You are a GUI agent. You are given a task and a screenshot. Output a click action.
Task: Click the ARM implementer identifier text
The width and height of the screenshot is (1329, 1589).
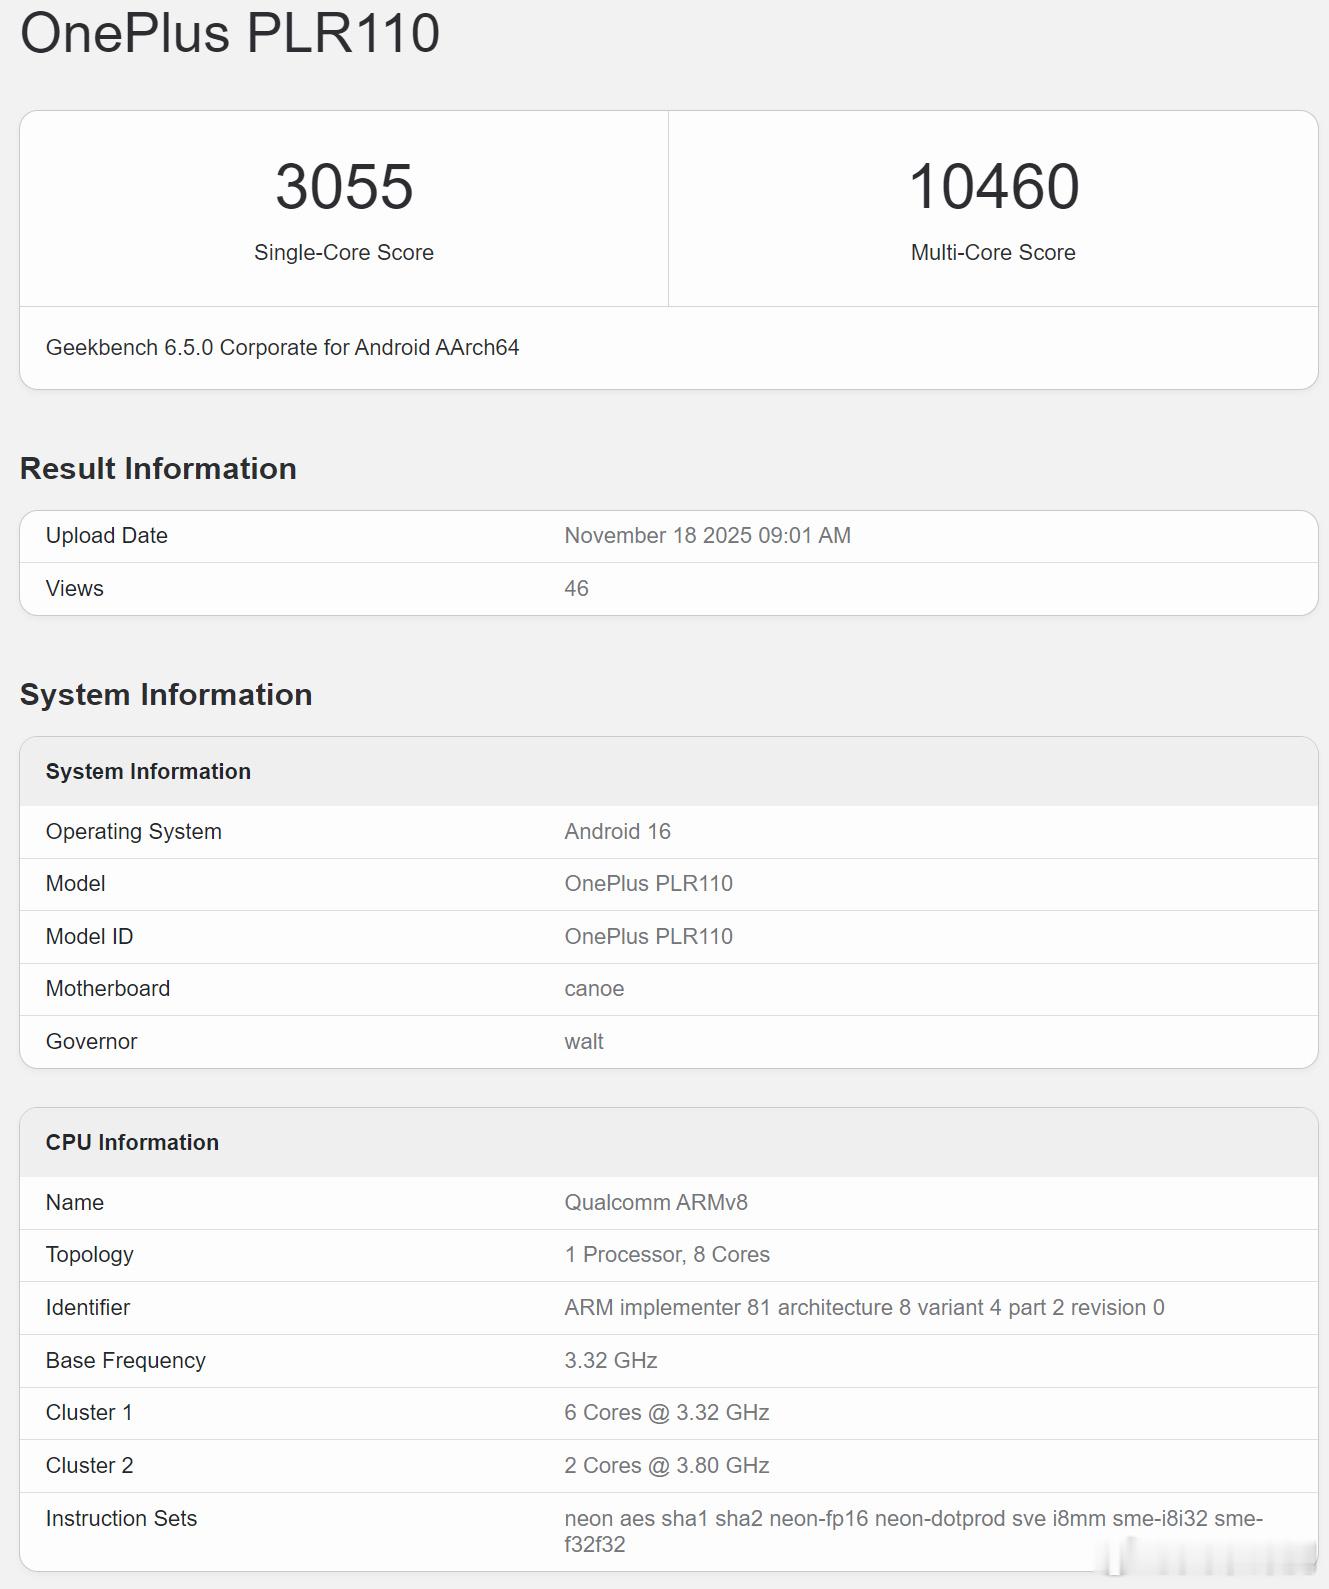click(x=864, y=1308)
